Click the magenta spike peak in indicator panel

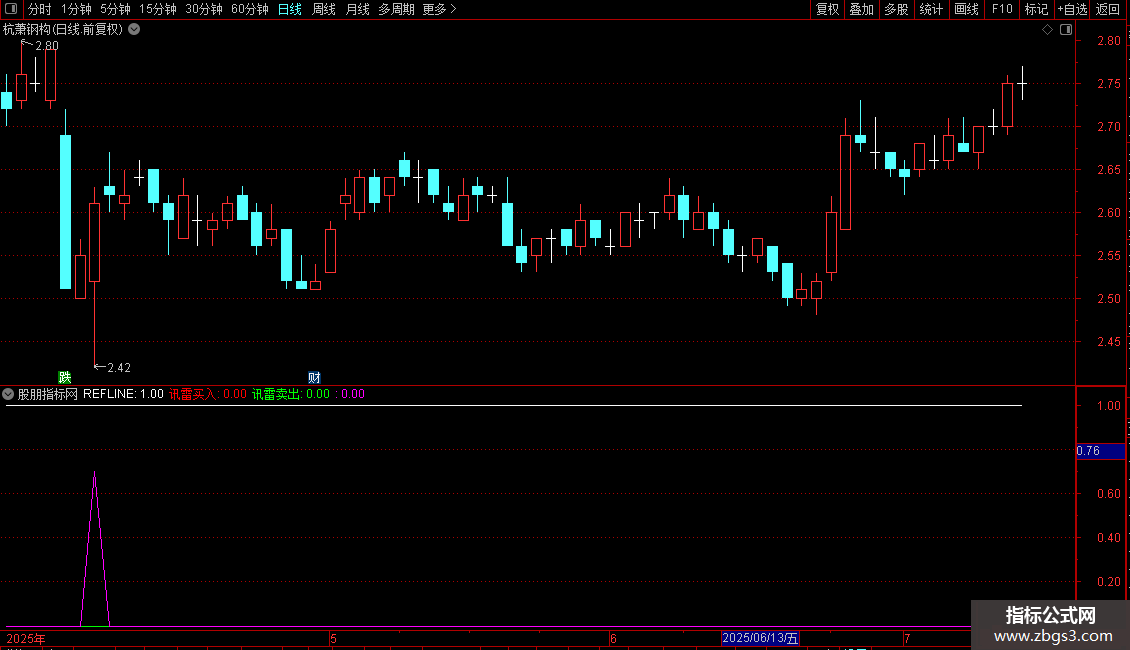coord(94,473)
